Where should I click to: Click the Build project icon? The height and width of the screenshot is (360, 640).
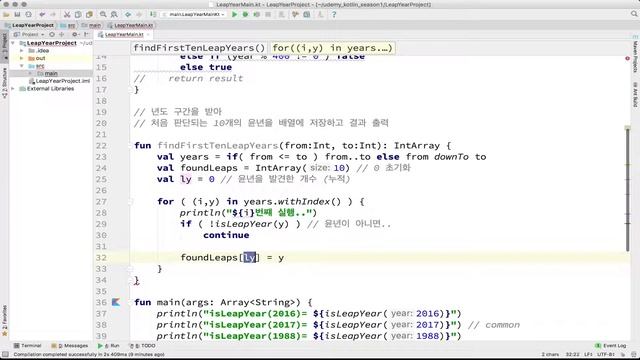pyautogui.click(x=153, y=14)
